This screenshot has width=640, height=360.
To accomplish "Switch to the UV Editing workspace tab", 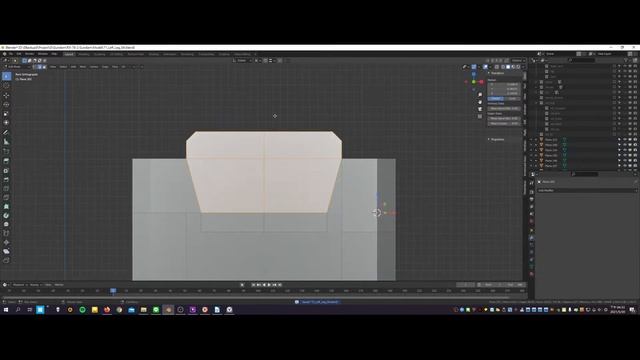I will [116, 54].
